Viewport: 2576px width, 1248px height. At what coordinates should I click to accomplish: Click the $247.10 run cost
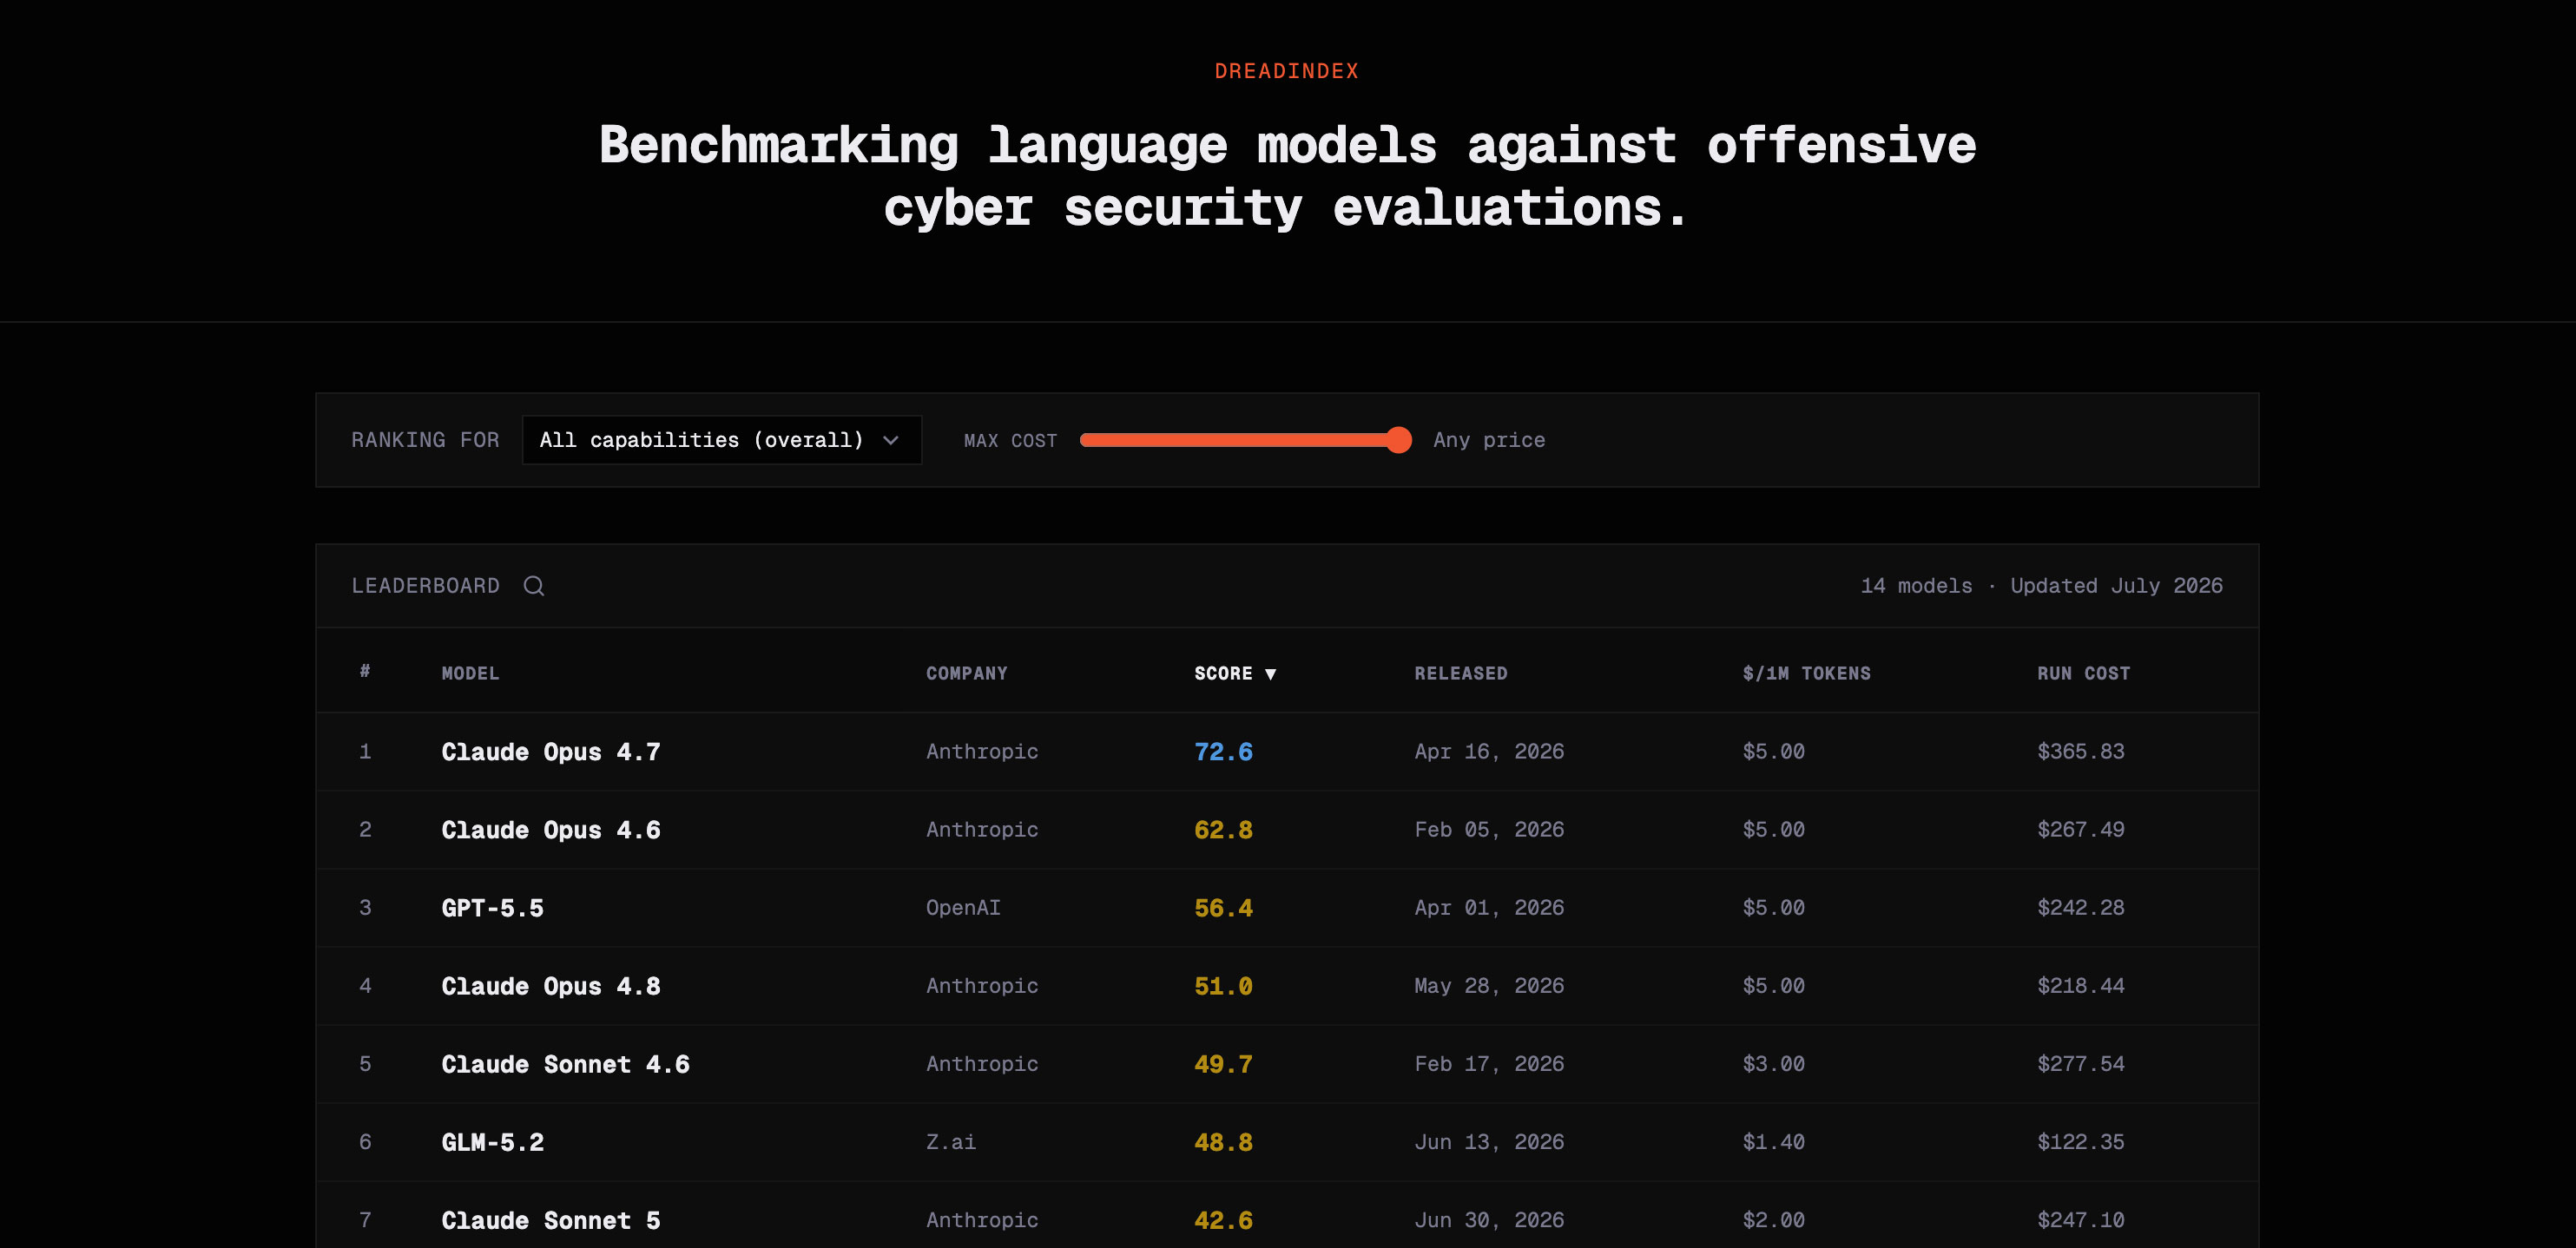tap(2080, 1219)
